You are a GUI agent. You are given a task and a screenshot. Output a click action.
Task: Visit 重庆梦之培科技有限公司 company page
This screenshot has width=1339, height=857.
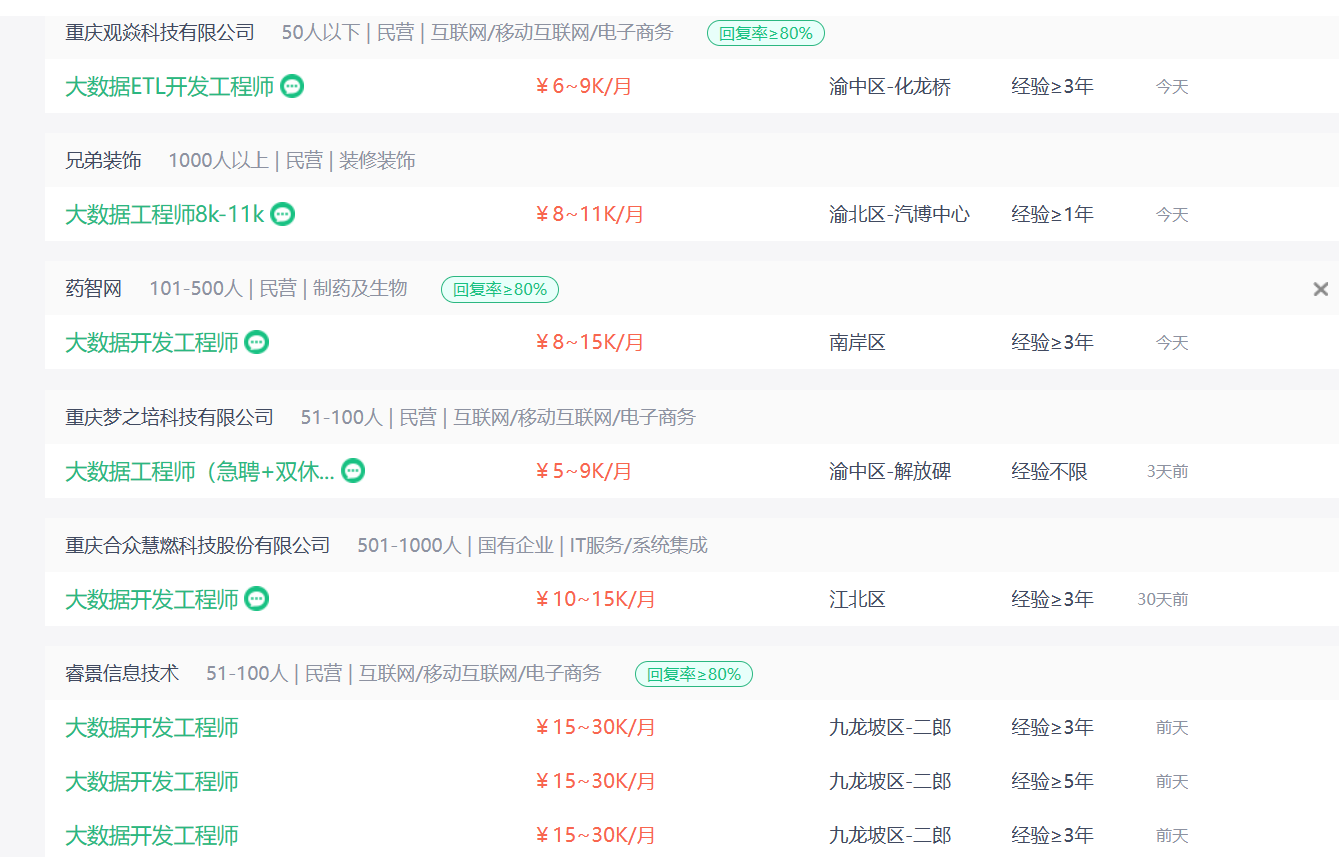(169, 417)
